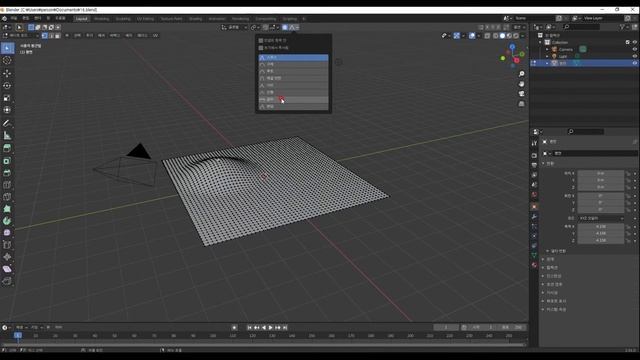The height and width of the screenshot is (360, 640).
Task: Select the Move tool
Action: point(7,73)
